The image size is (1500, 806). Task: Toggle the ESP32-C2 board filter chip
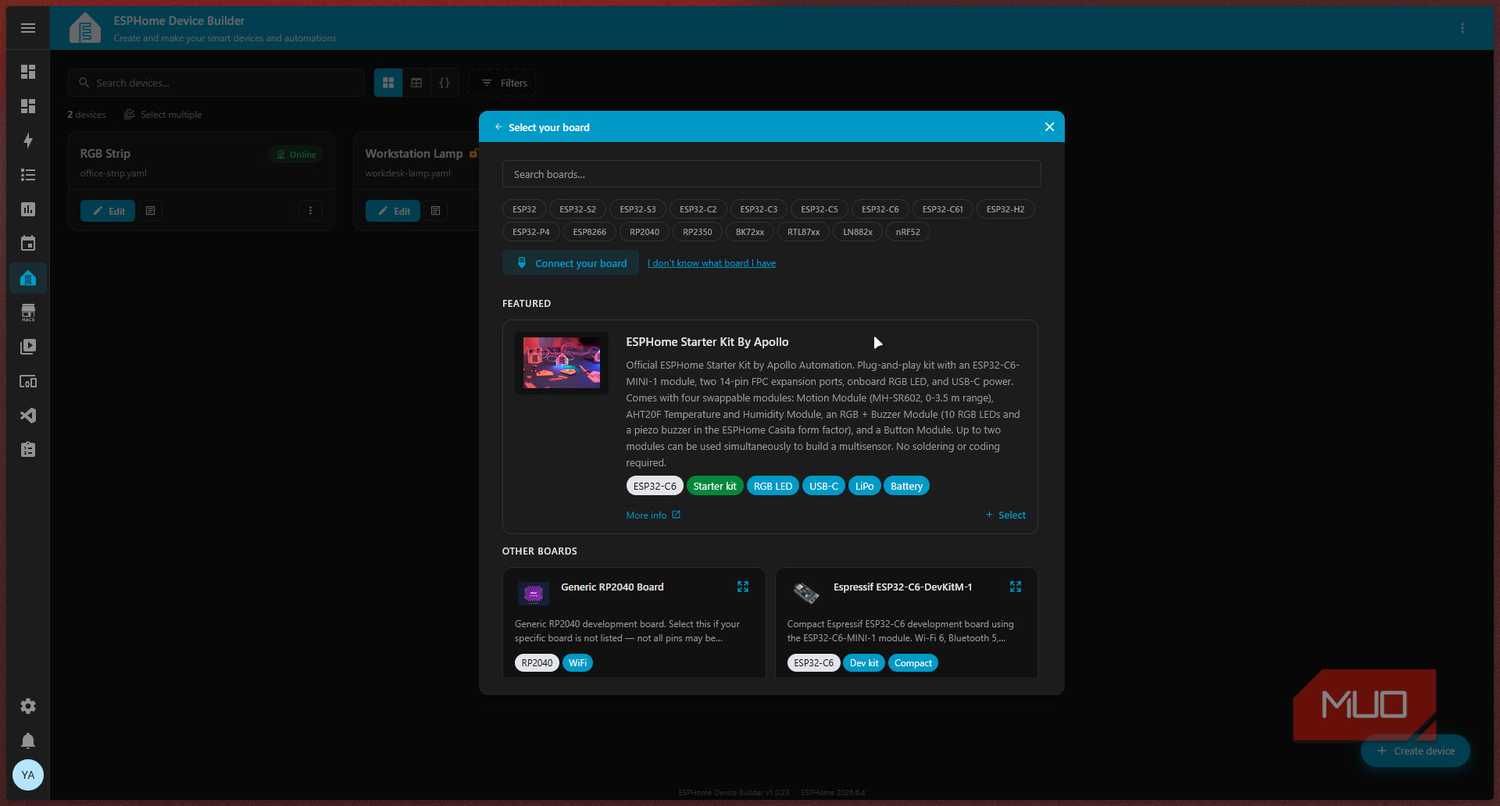(x=697, y=209)
